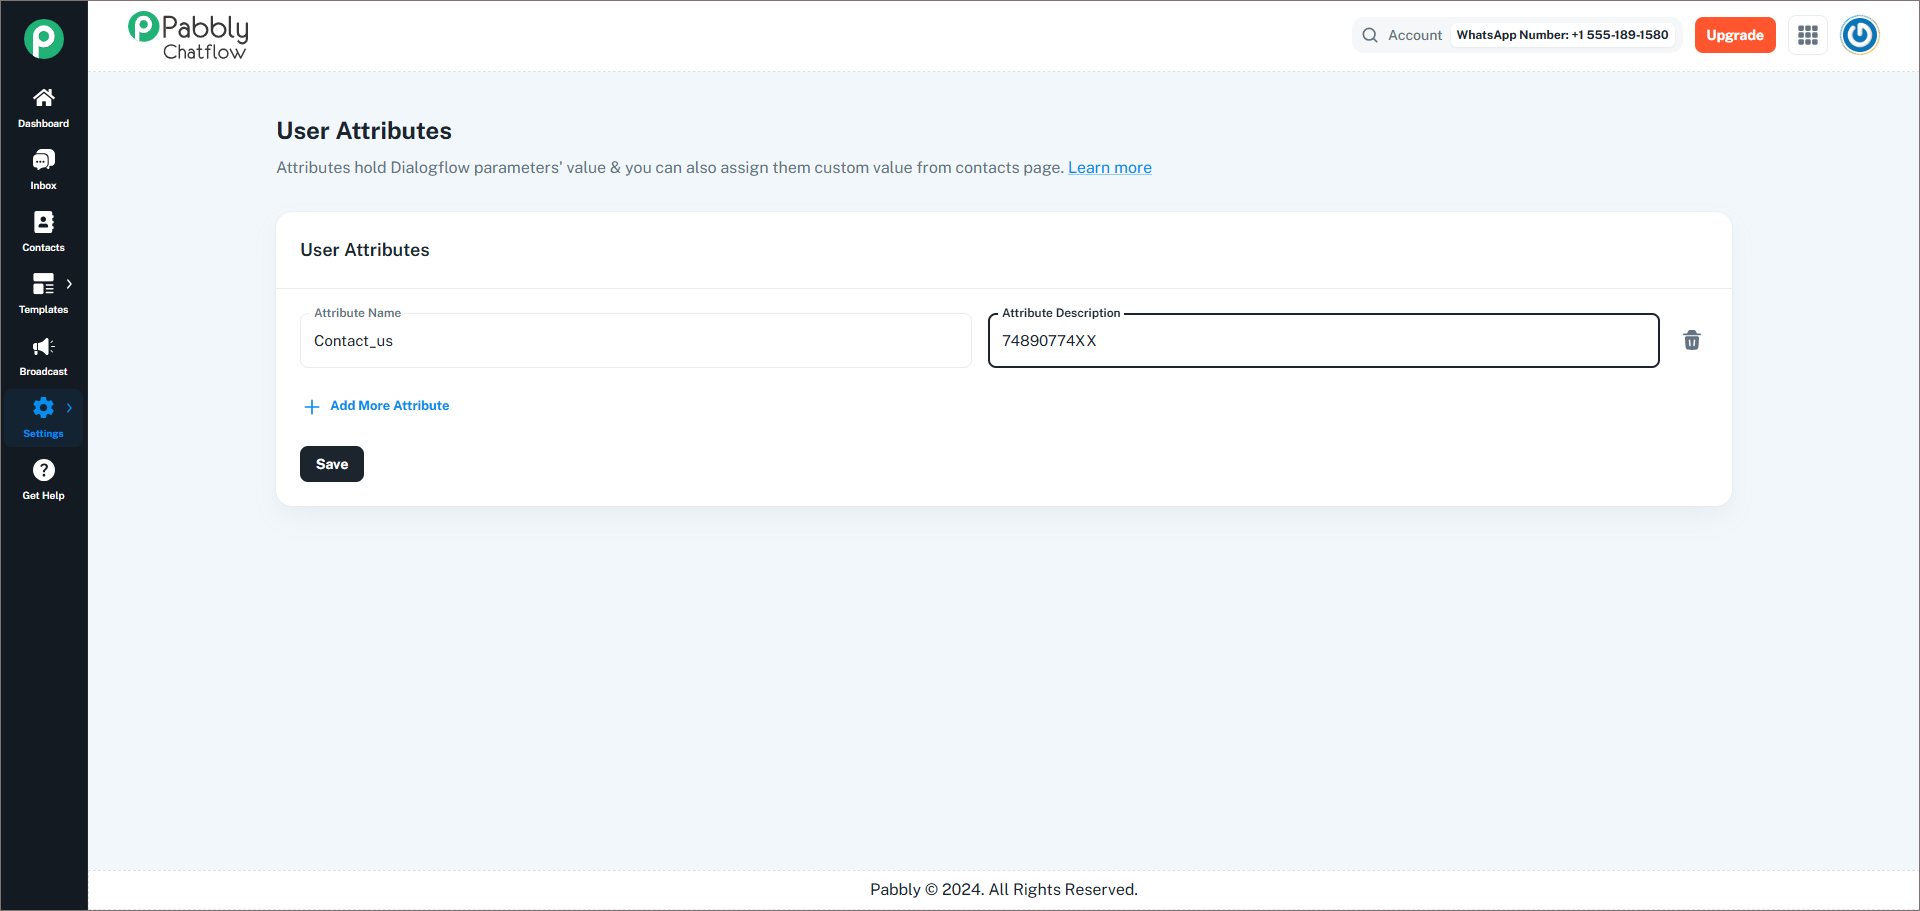Viewport: 1920px width, 911px height.
Task: Click the Pabbly © 2024 footer text
Action: (x=1004, y=890)
